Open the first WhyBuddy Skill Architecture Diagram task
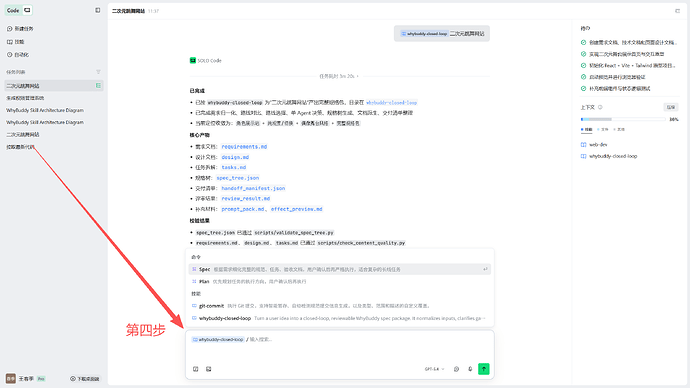This screenshot has width=690, height=388. click(x=45, y=110)
